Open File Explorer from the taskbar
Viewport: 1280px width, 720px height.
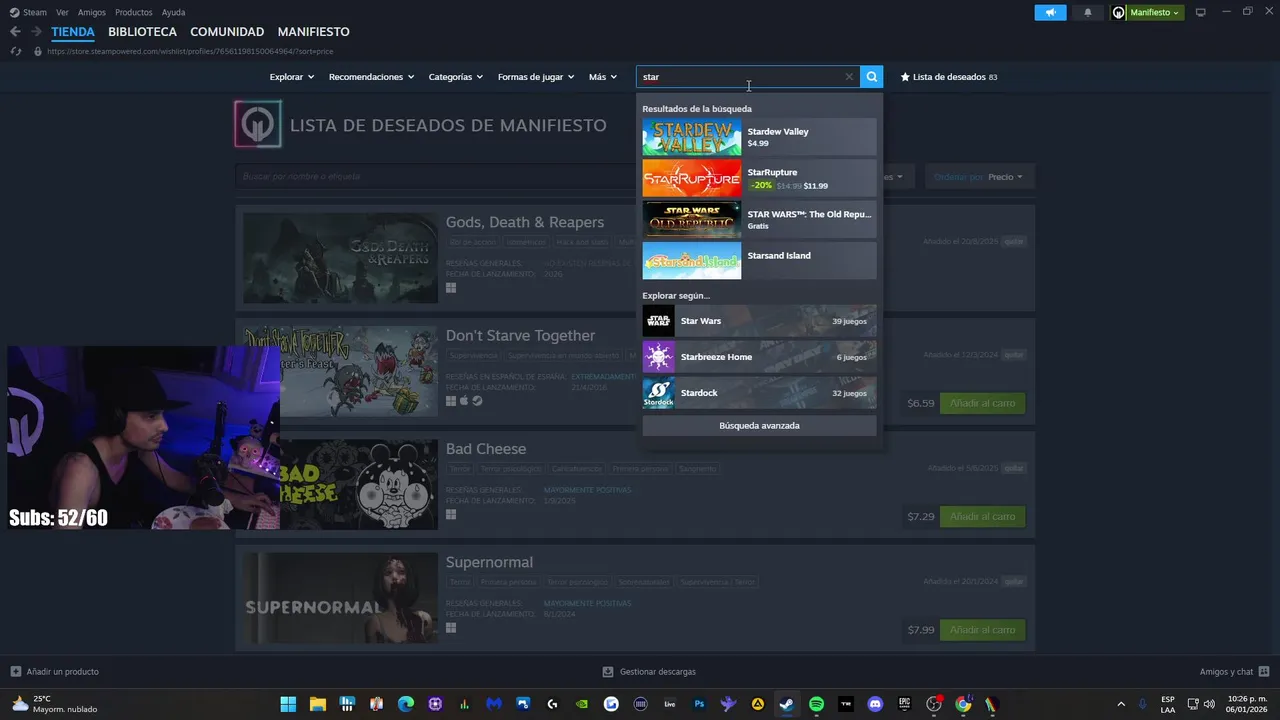[318, 704]
